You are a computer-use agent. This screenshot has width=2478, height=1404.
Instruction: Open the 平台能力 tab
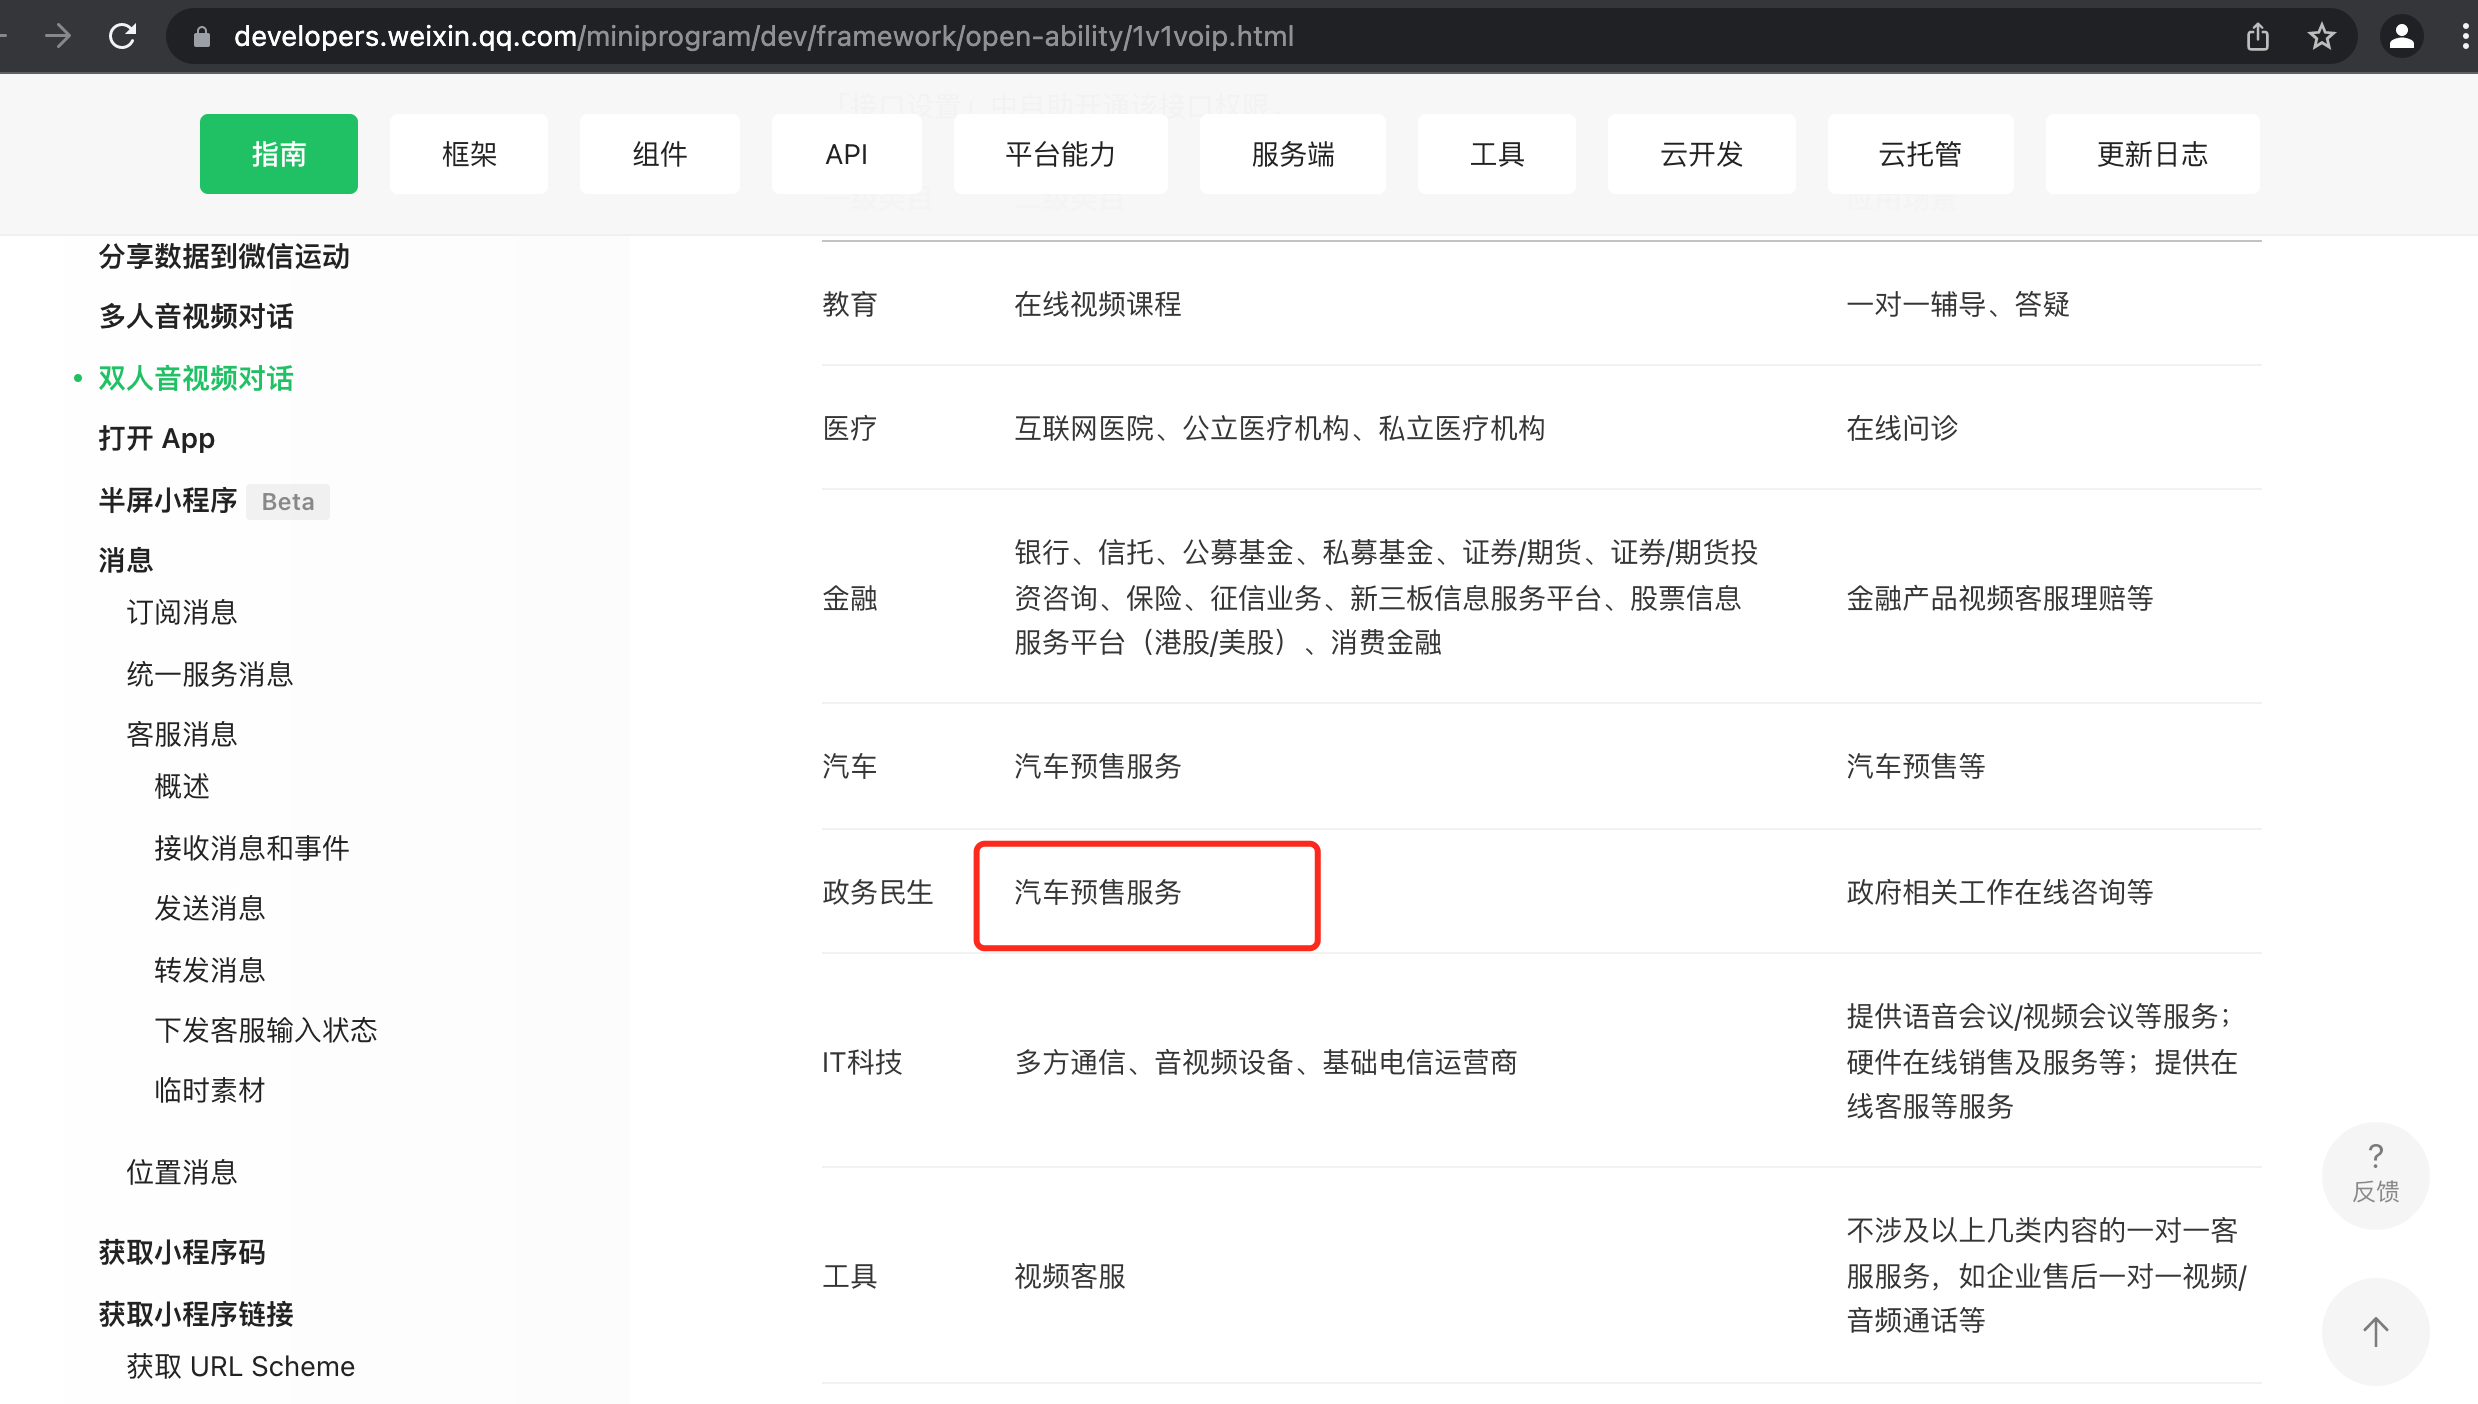coord(1060,154)
